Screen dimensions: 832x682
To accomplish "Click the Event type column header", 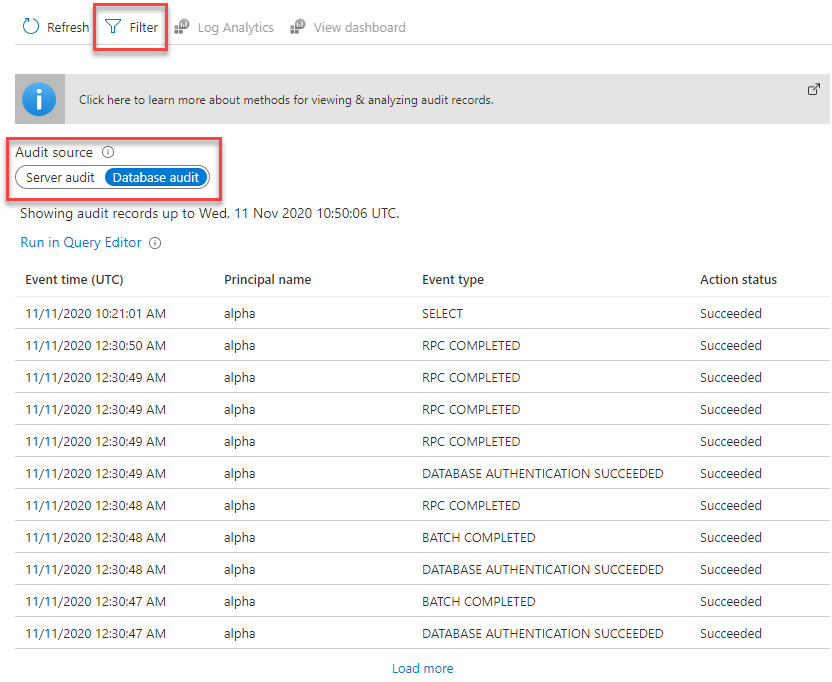I will click(452, 280).
